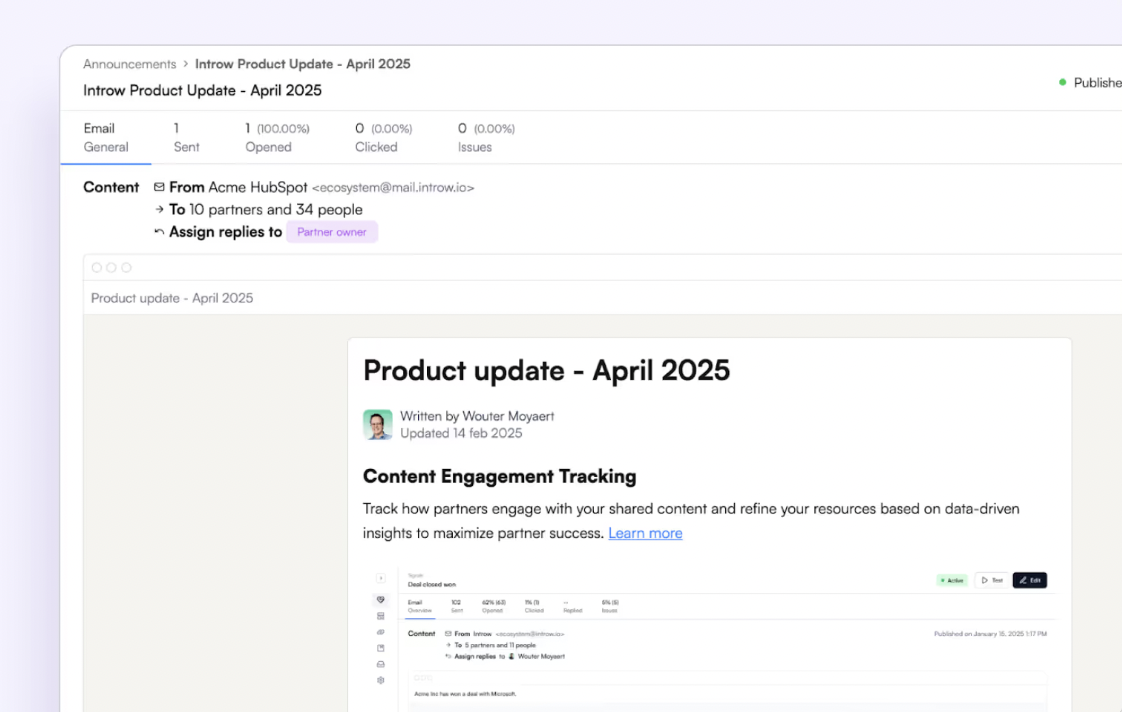
Task: Click the heading 'Product update - April 2025'
Action: [547, 371]
